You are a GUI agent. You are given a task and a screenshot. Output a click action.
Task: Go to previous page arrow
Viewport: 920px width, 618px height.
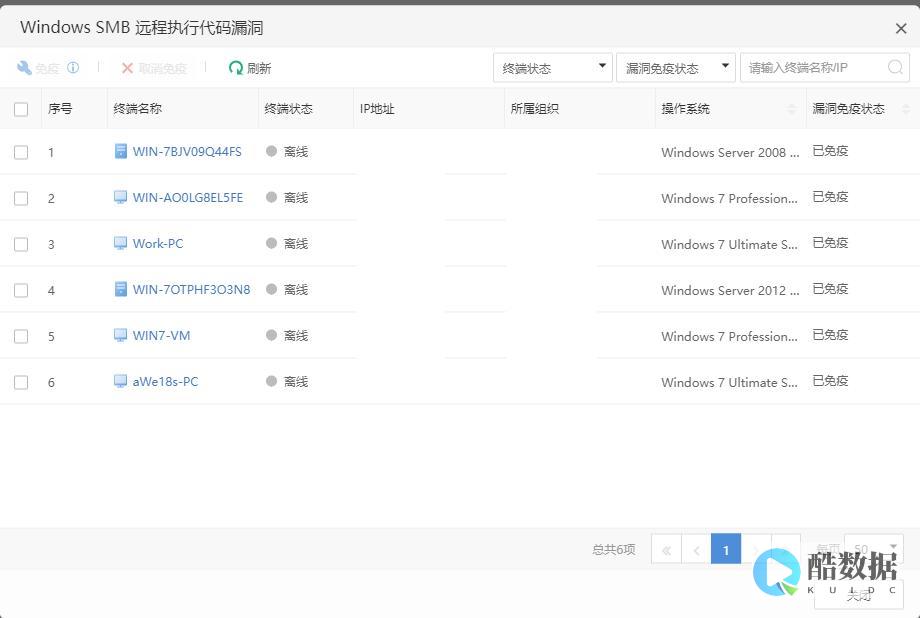[x=696, y=550]
